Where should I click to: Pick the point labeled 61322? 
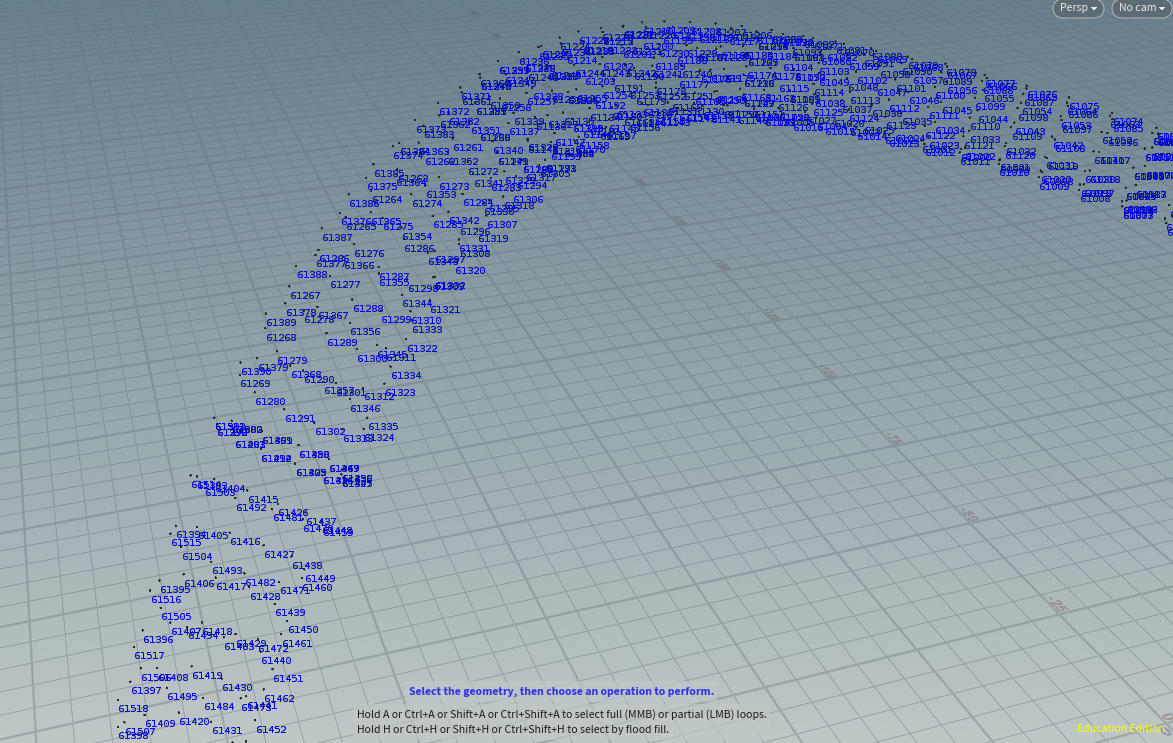coord(422,349)
